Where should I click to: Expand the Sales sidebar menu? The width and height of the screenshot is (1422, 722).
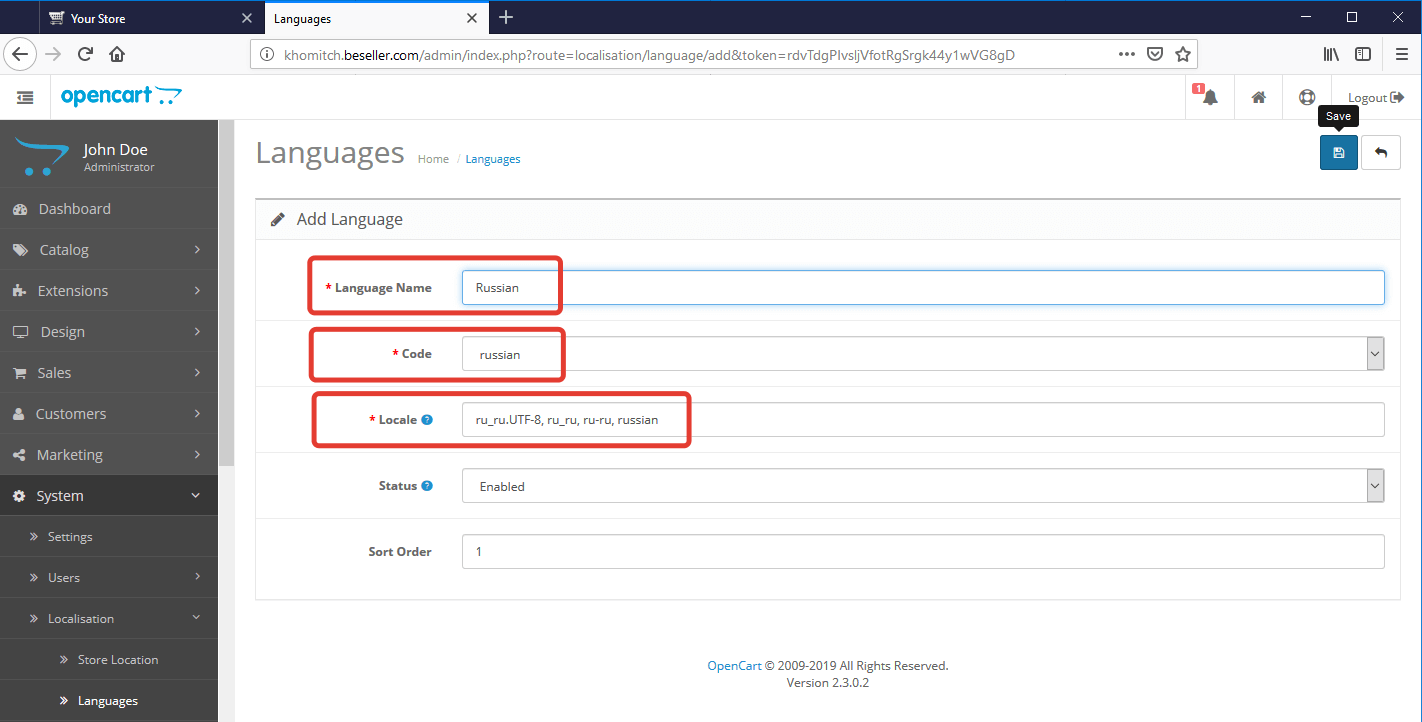click(109, 373)
